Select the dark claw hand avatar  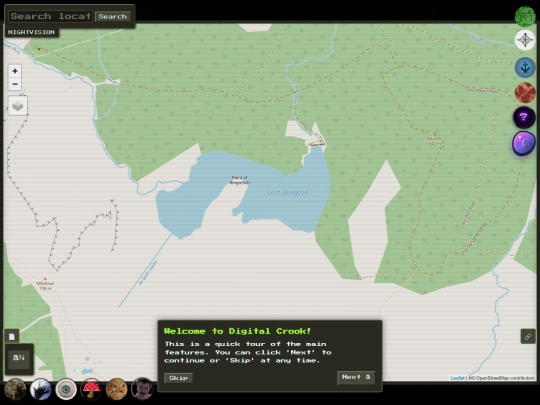click(41, 389)
